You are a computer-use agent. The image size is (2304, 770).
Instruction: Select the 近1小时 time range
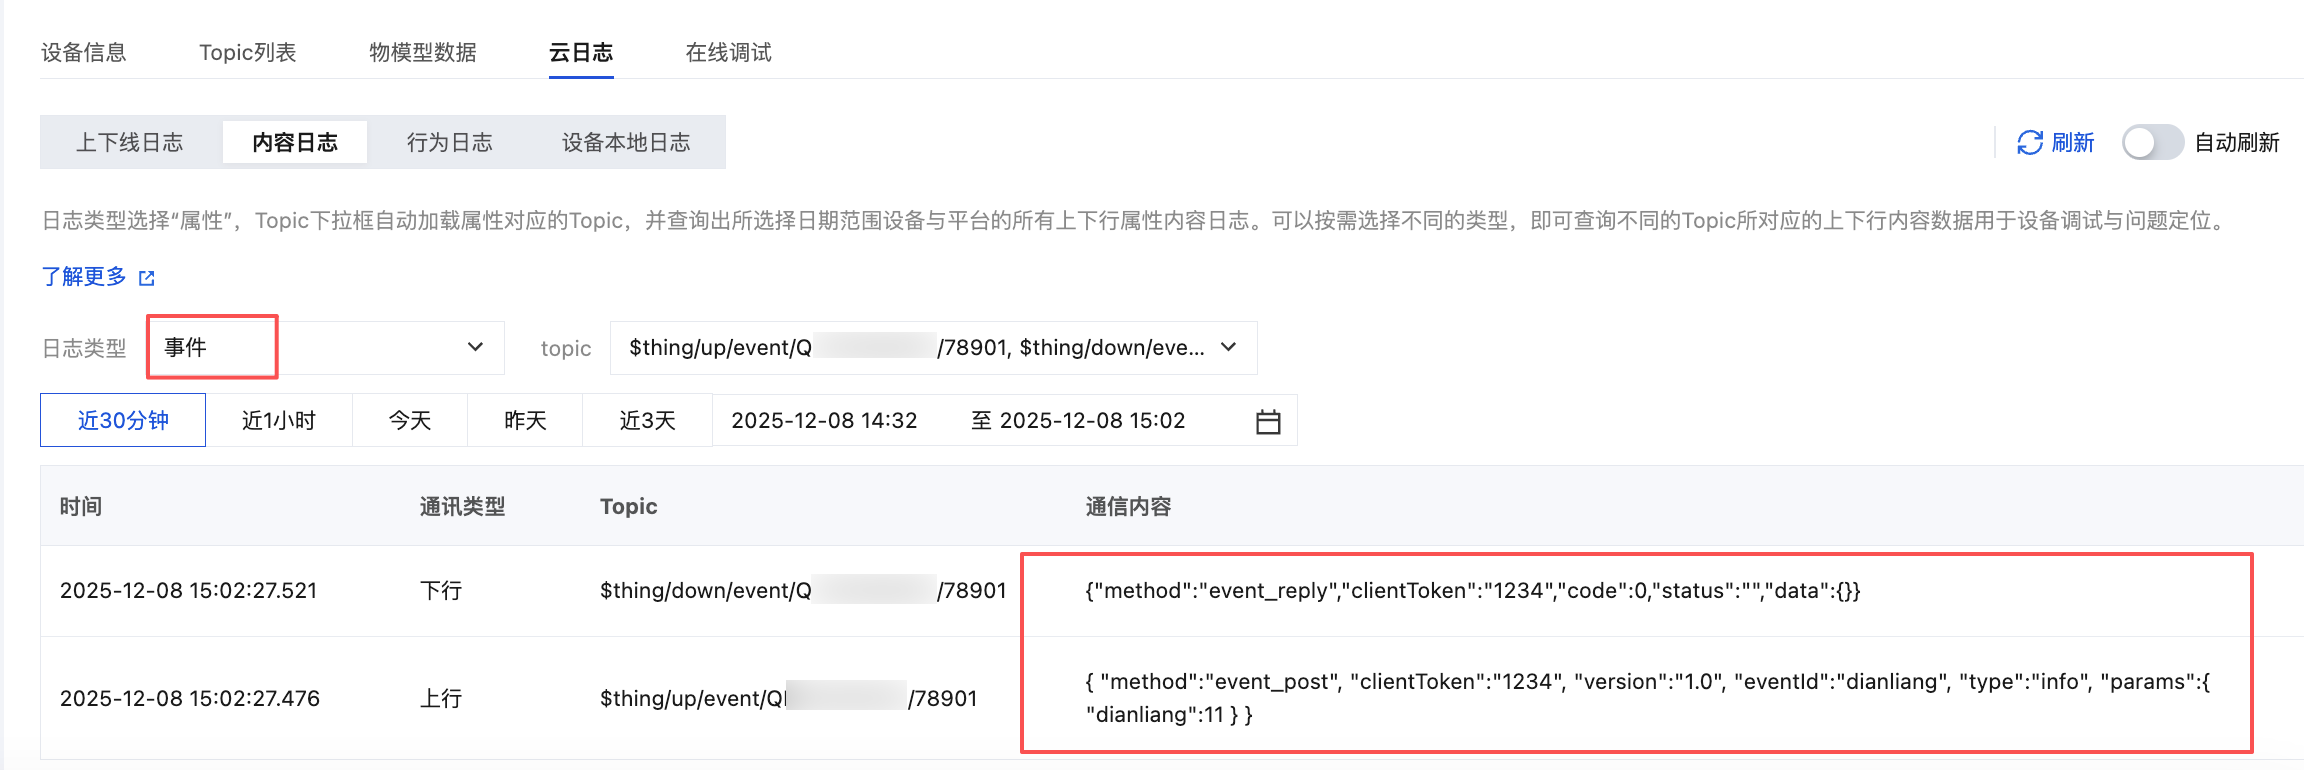[279, 421]
